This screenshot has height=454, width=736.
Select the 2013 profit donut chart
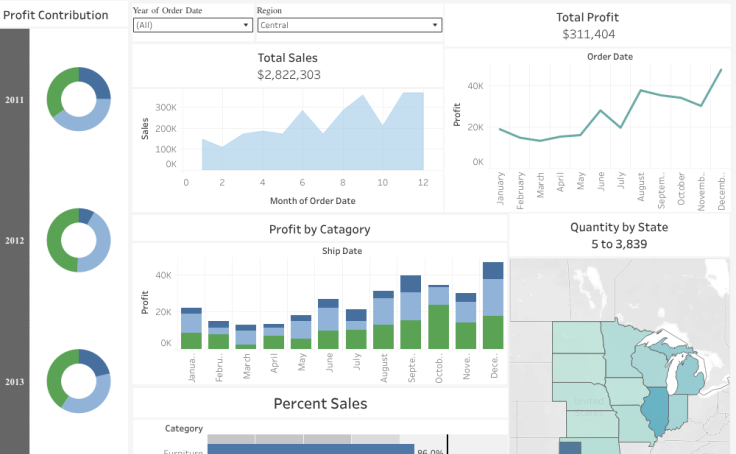(x=79, y=381)
